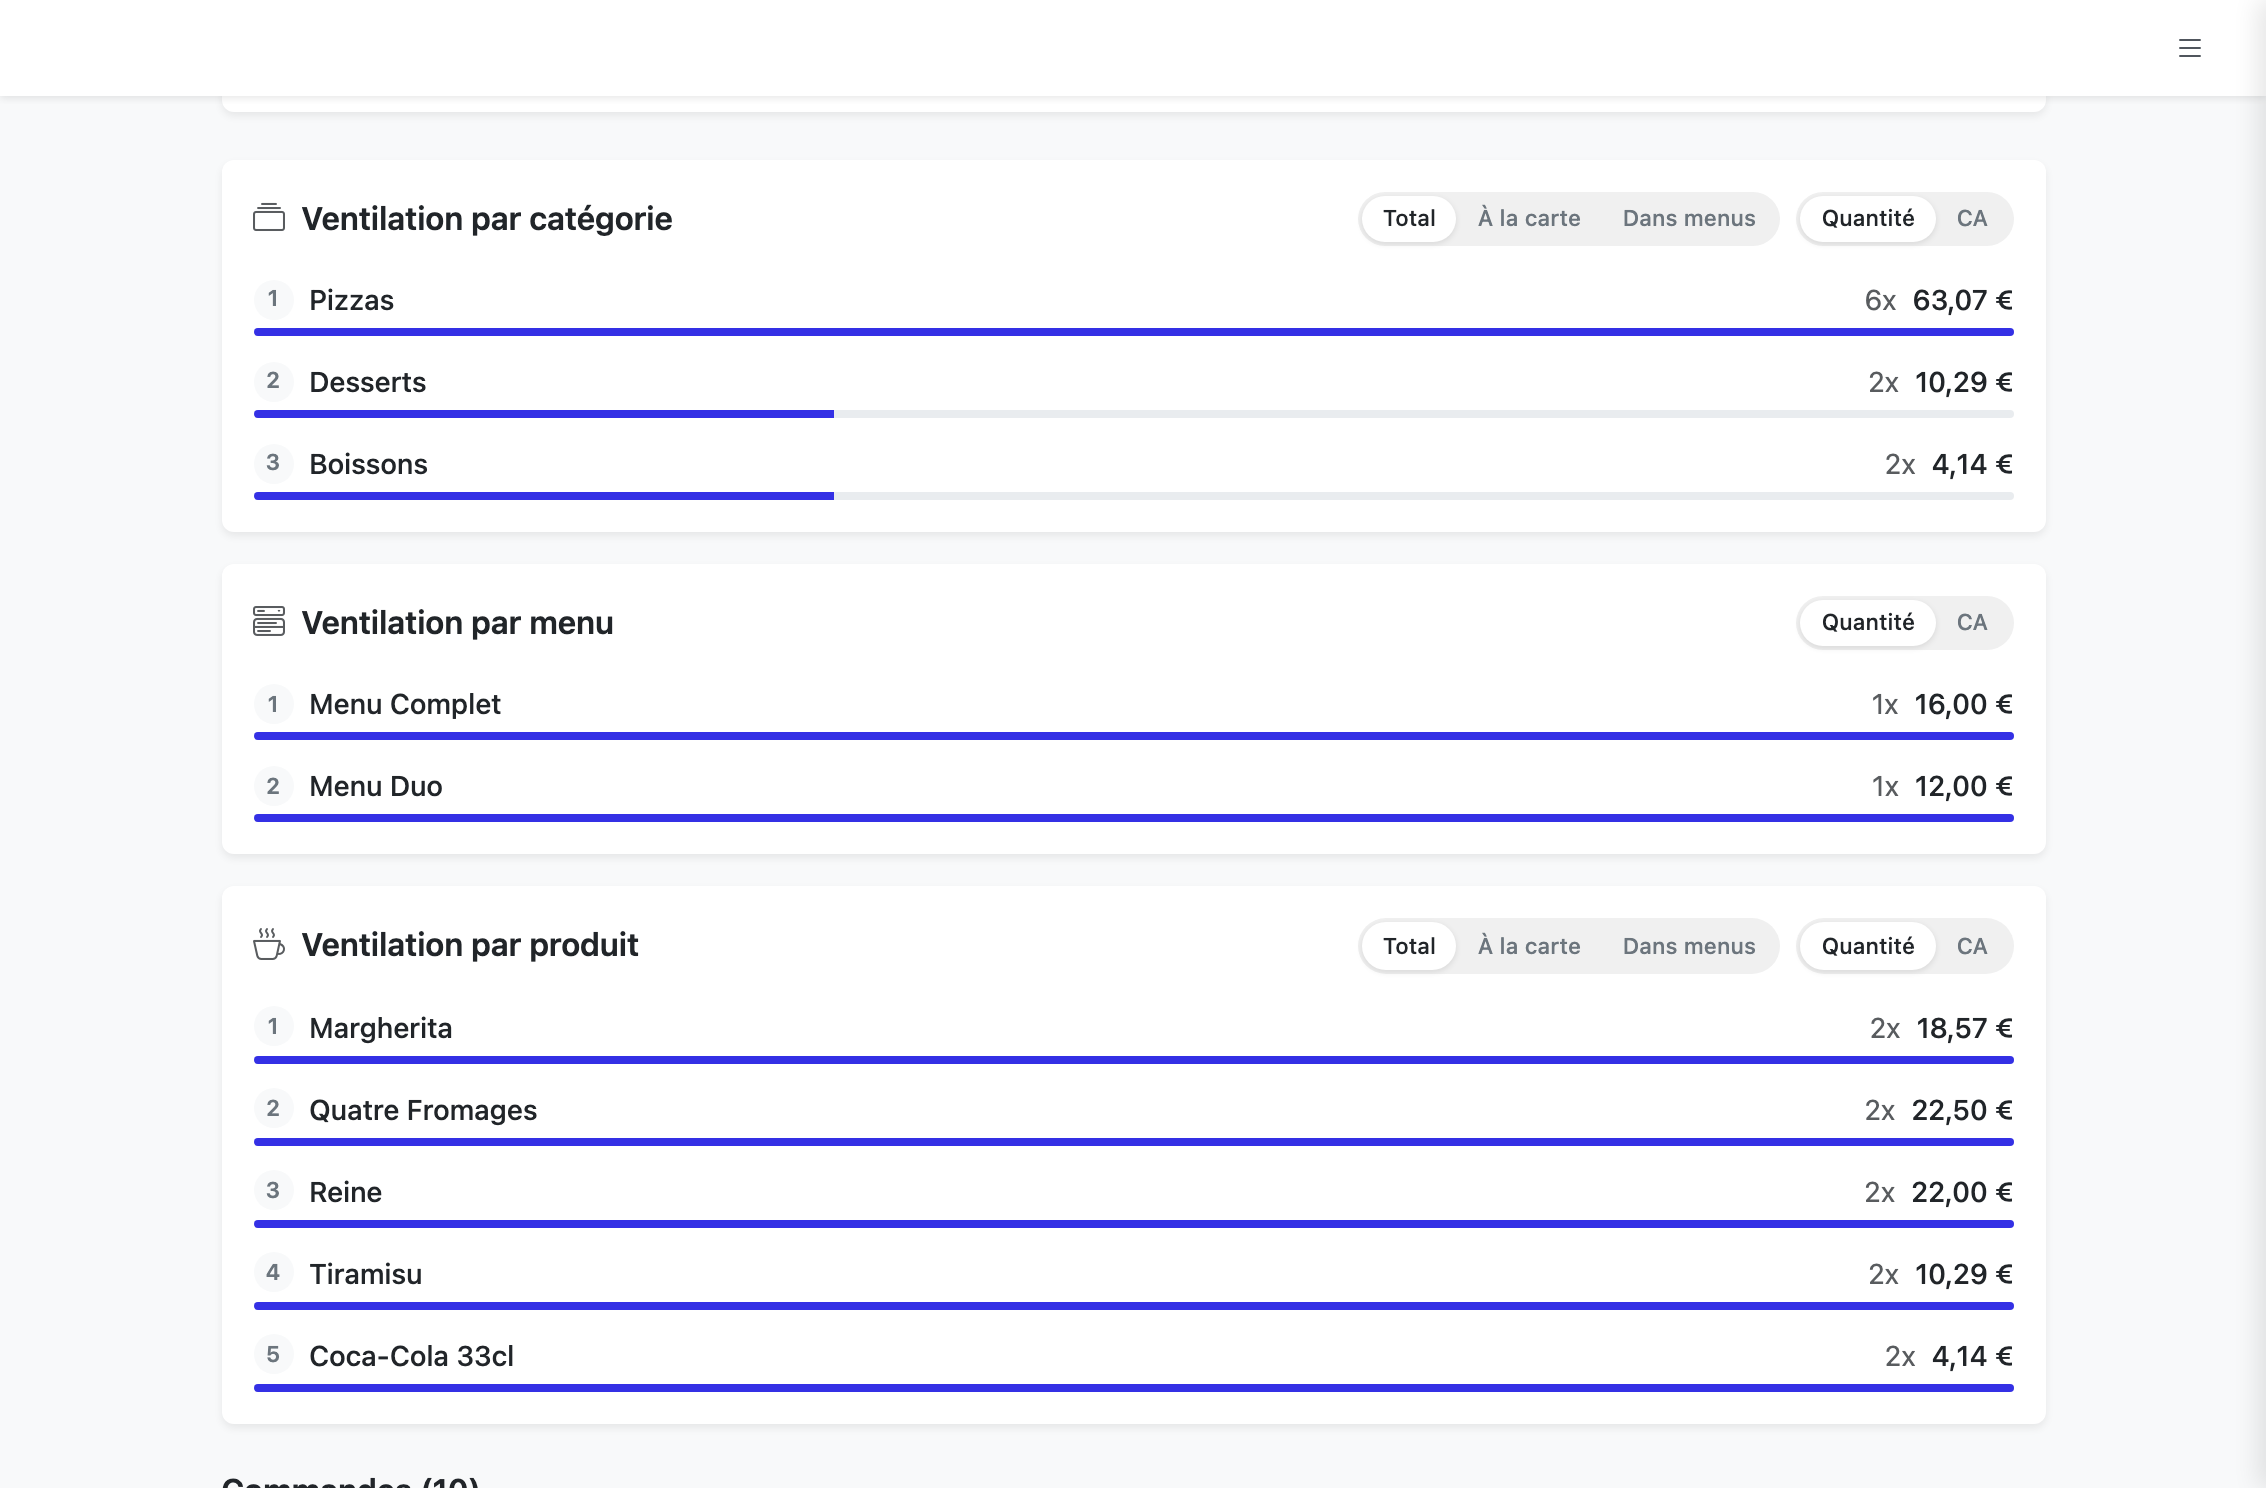
Task: Click the Margherita product name
Action: click(381, 1028)
